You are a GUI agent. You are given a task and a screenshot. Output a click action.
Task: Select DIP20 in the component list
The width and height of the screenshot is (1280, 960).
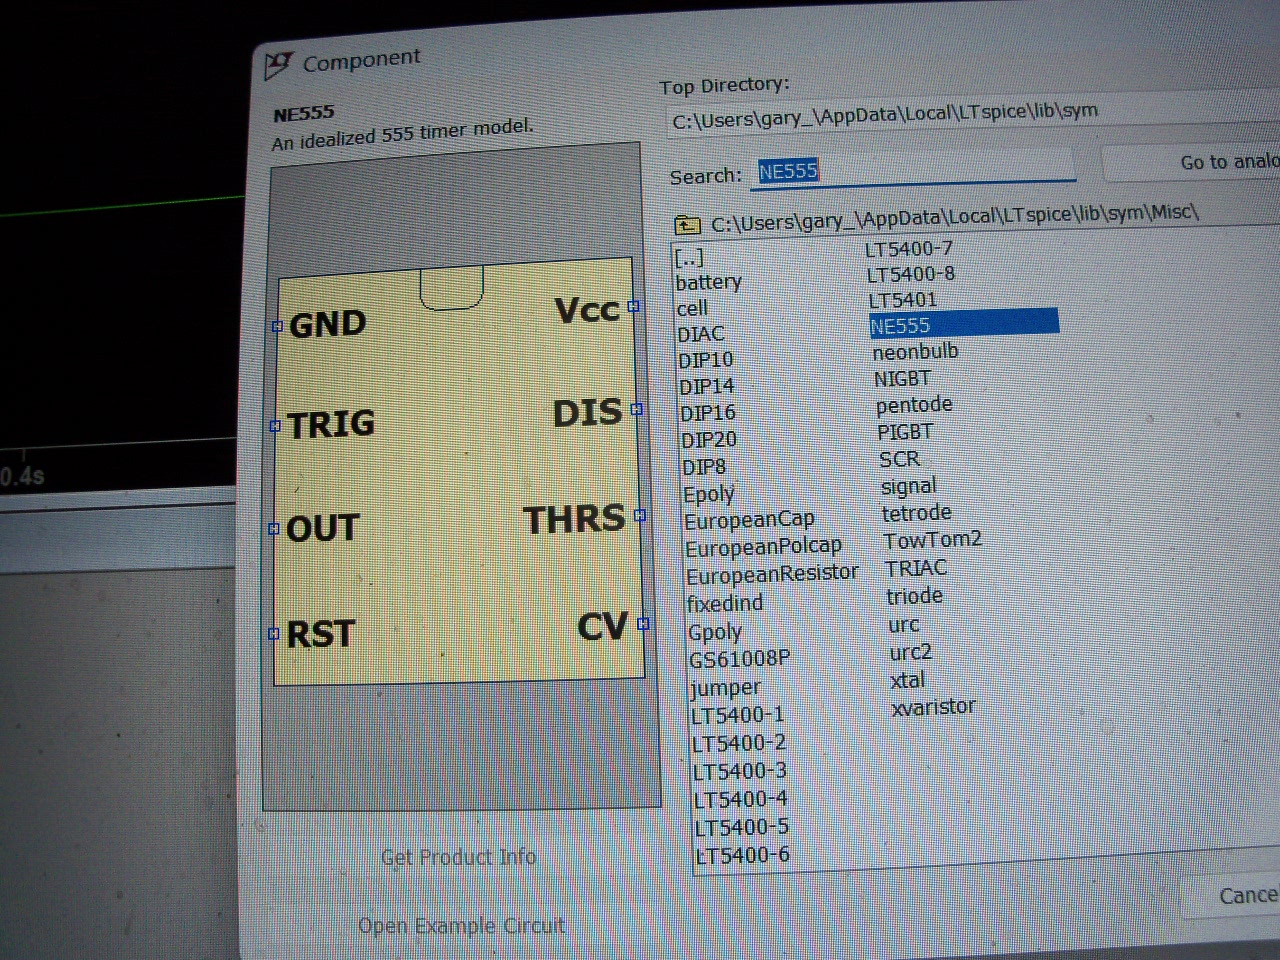point(709,440)
